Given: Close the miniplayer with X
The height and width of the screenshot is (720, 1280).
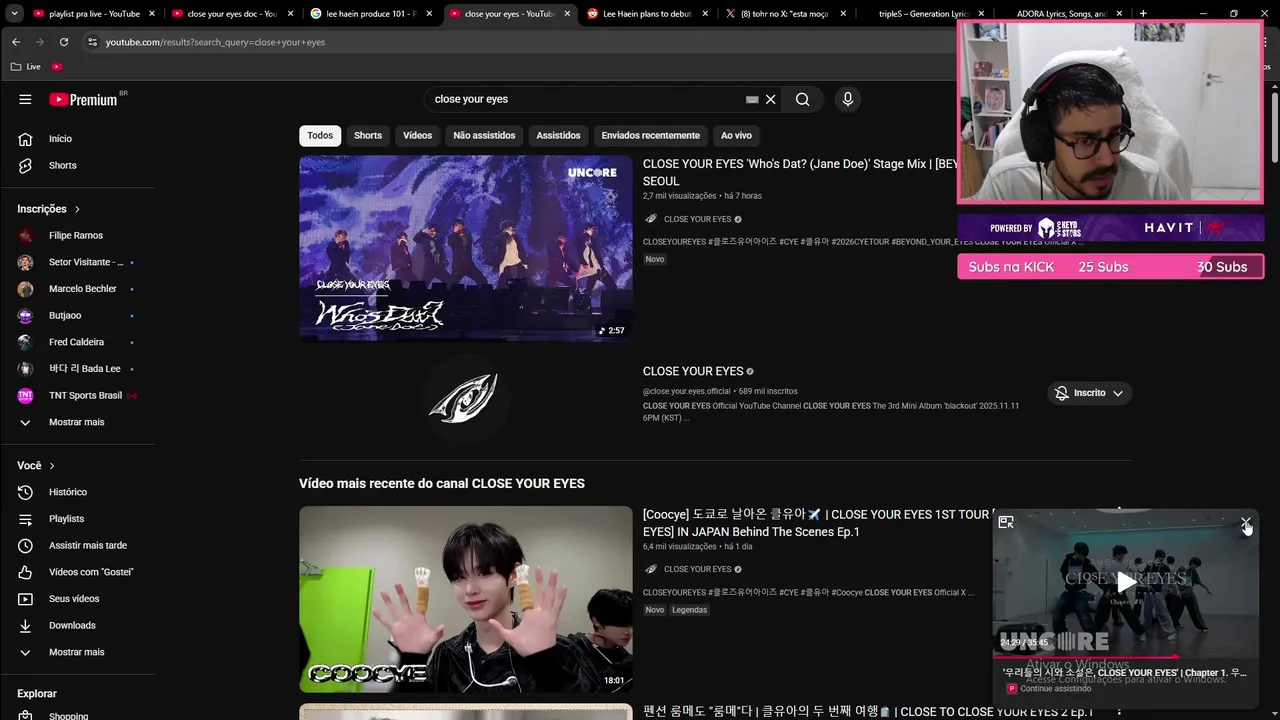Looking at the screenshot, I should 1246,523.
